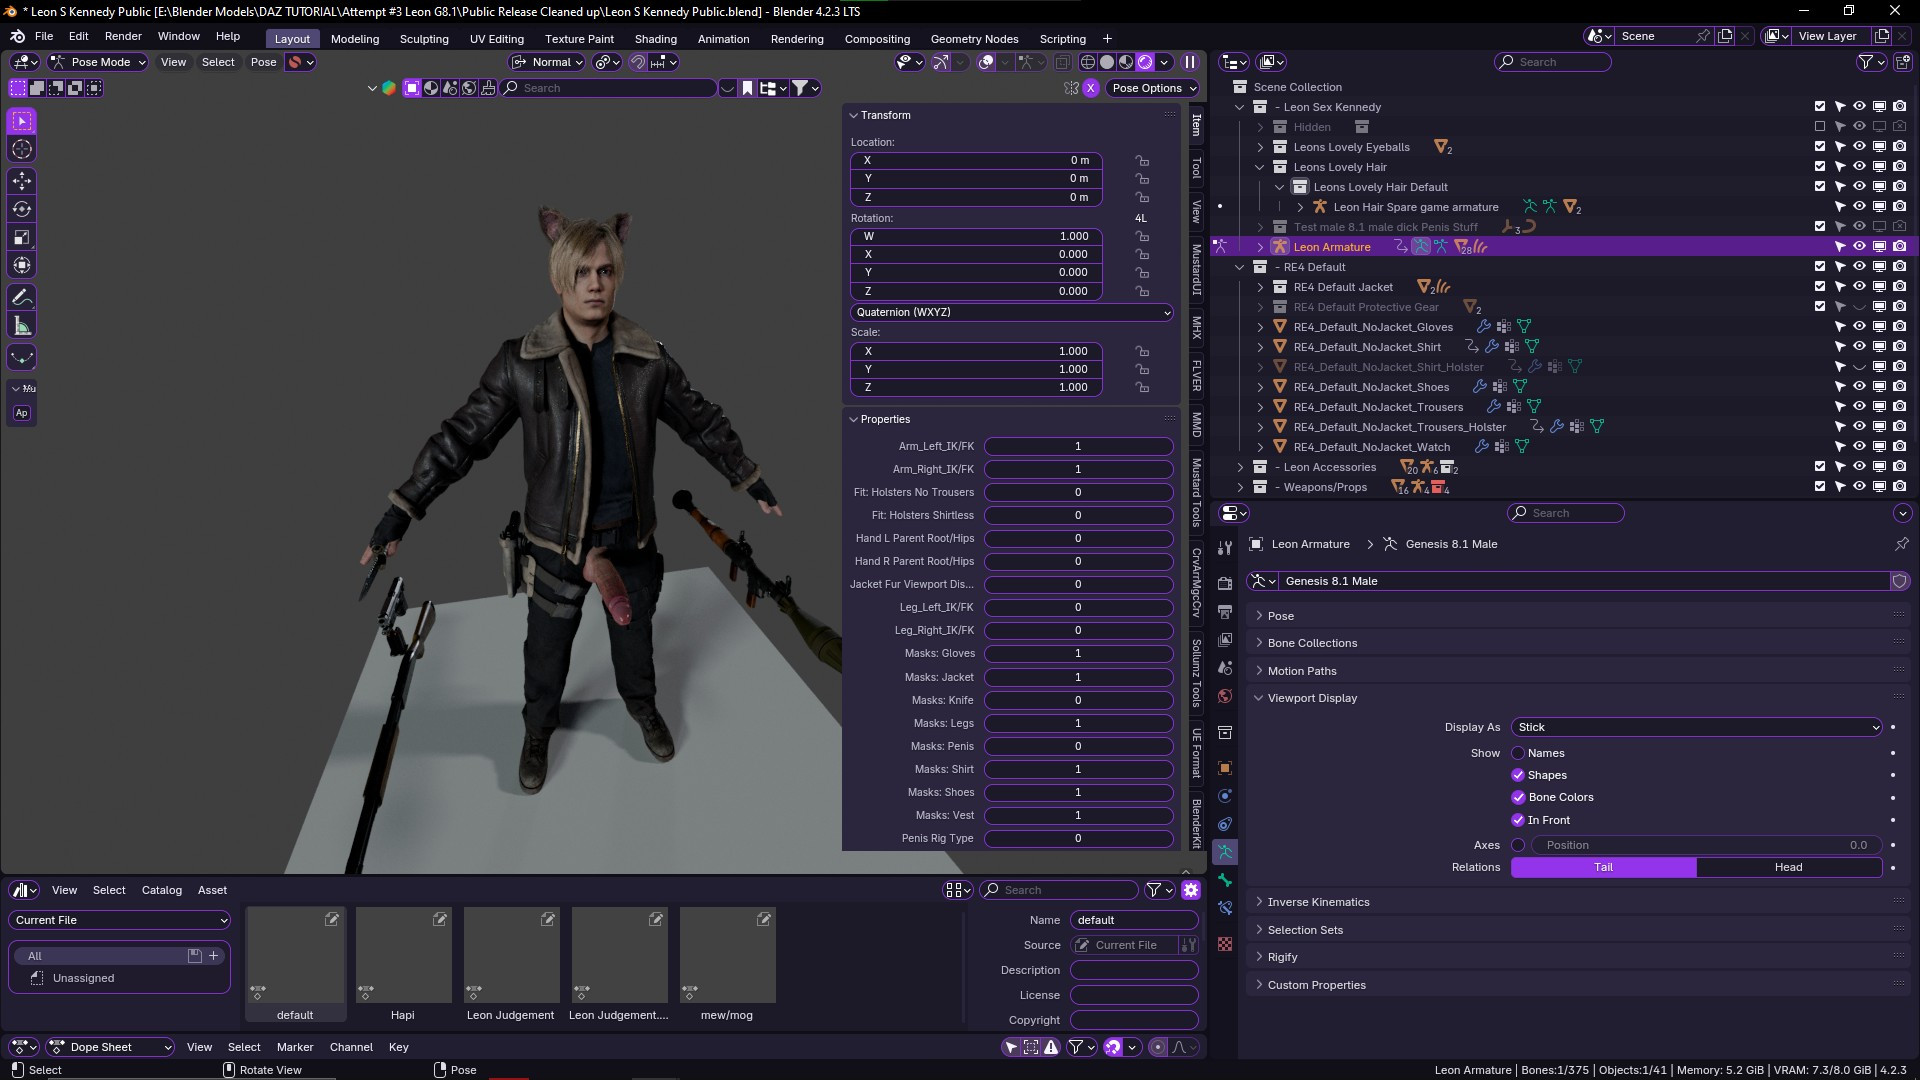Open the Pose menu in viewport header

pos(263,62)
